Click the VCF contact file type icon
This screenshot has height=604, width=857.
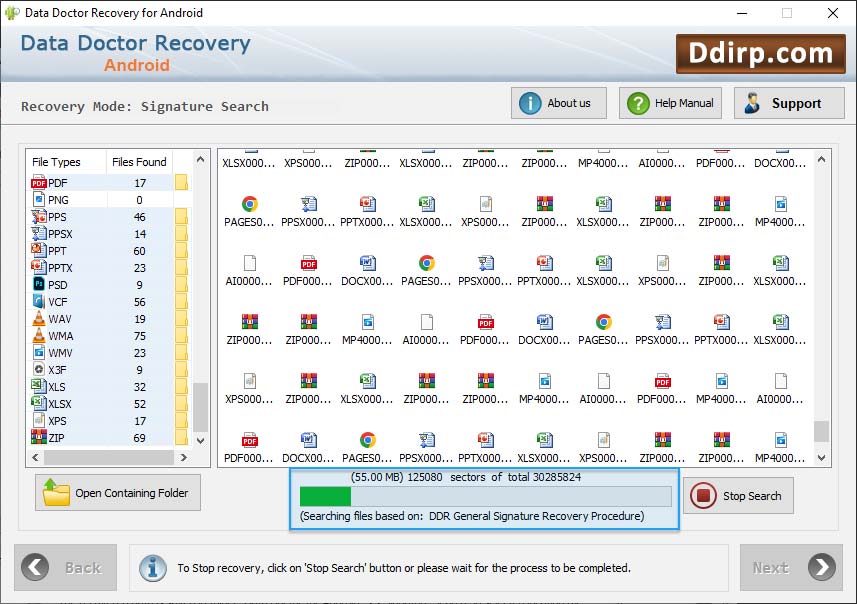[38, 301]
